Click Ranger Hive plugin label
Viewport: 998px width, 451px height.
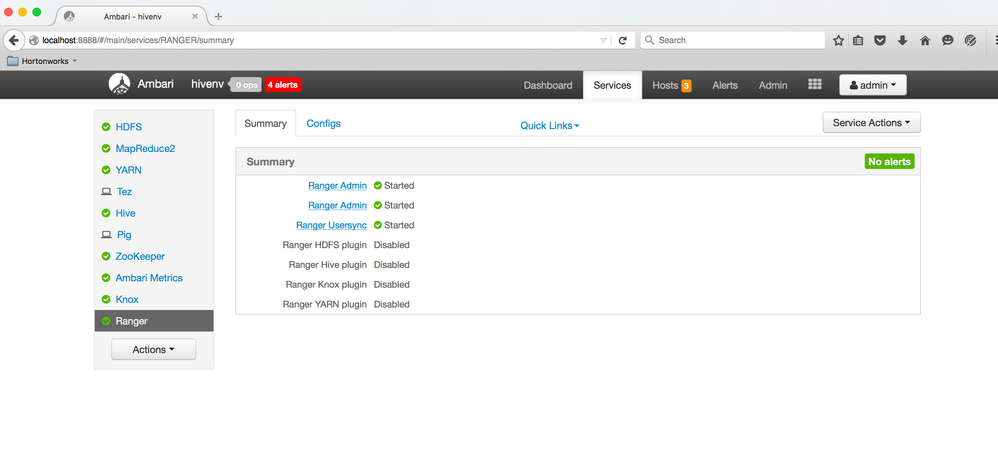point(328,265)
